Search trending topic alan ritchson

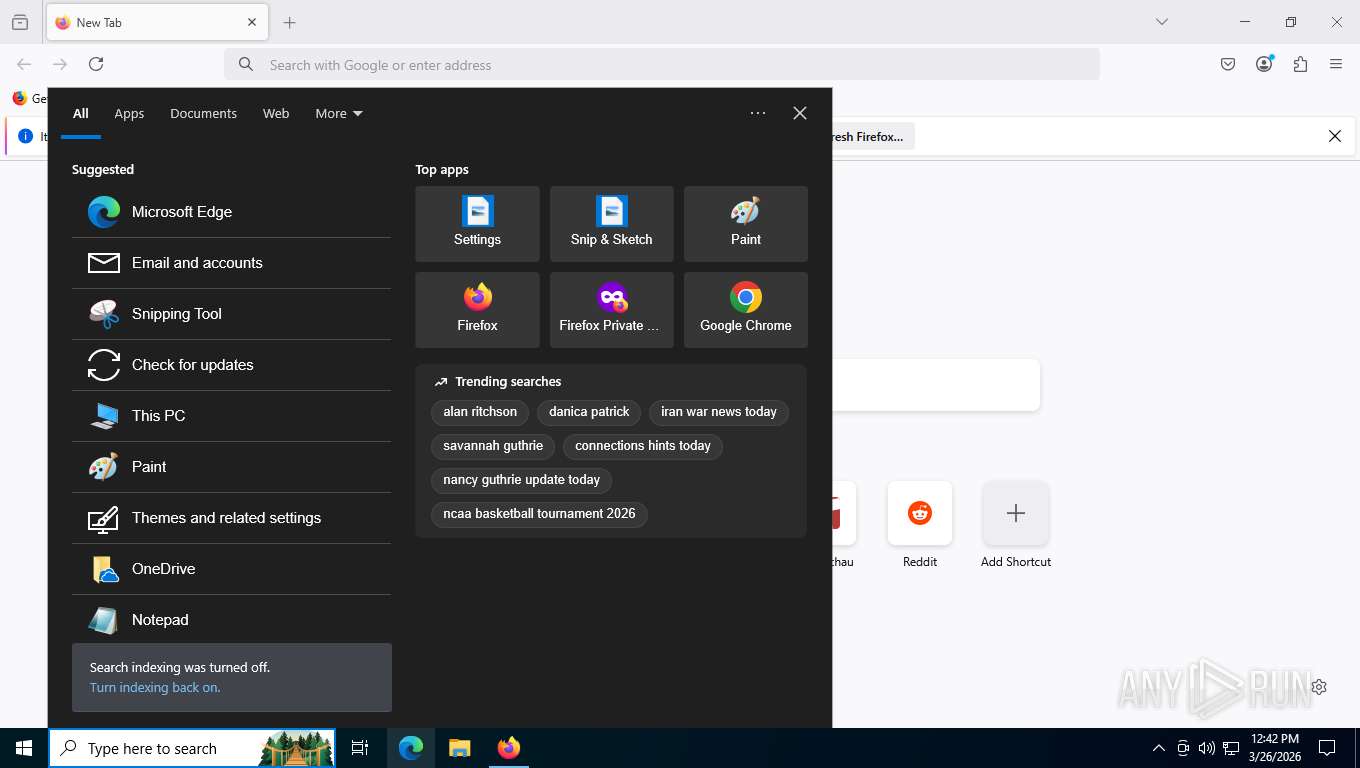coord(480,412)
